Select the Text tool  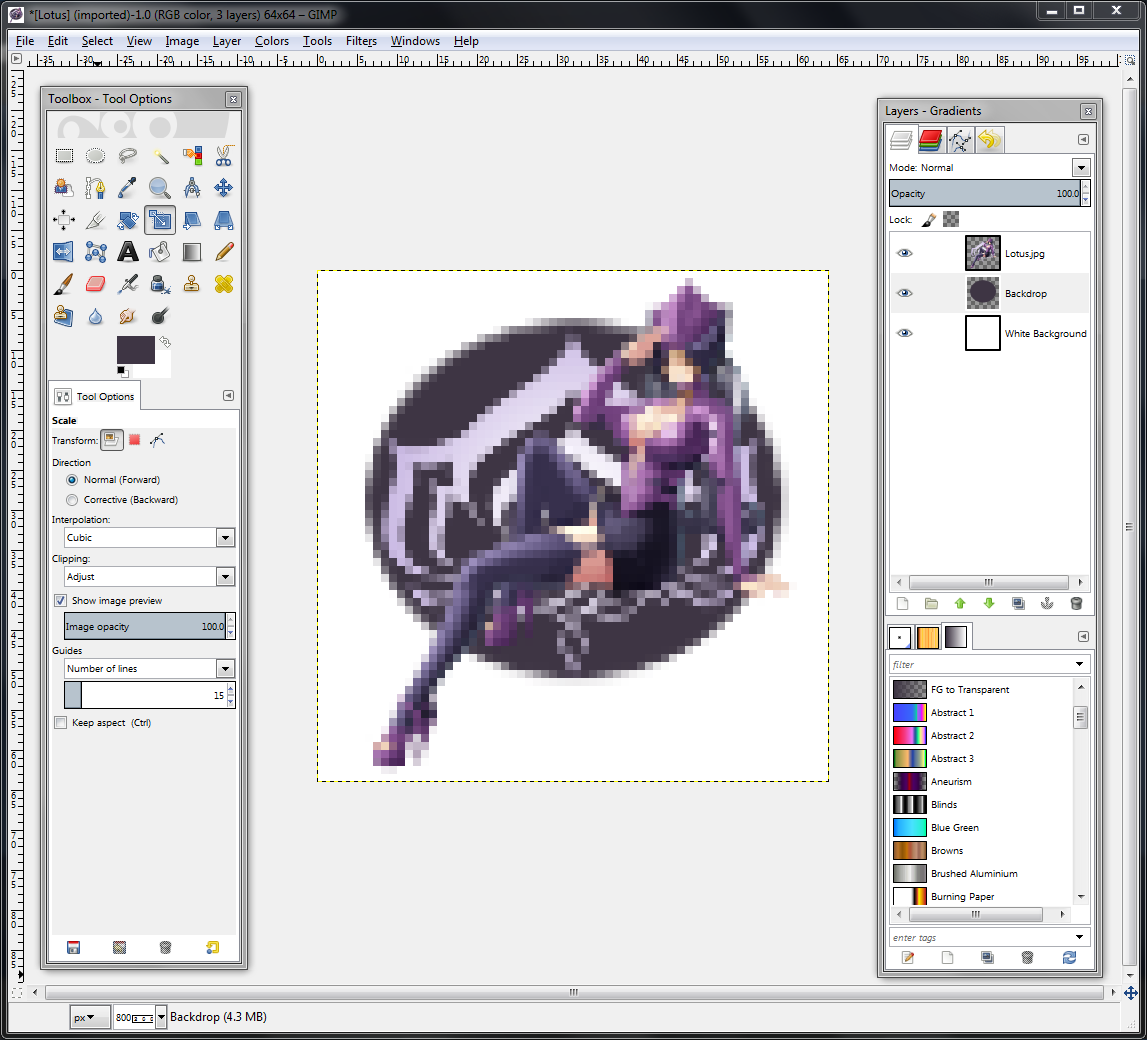pos(128,252)
